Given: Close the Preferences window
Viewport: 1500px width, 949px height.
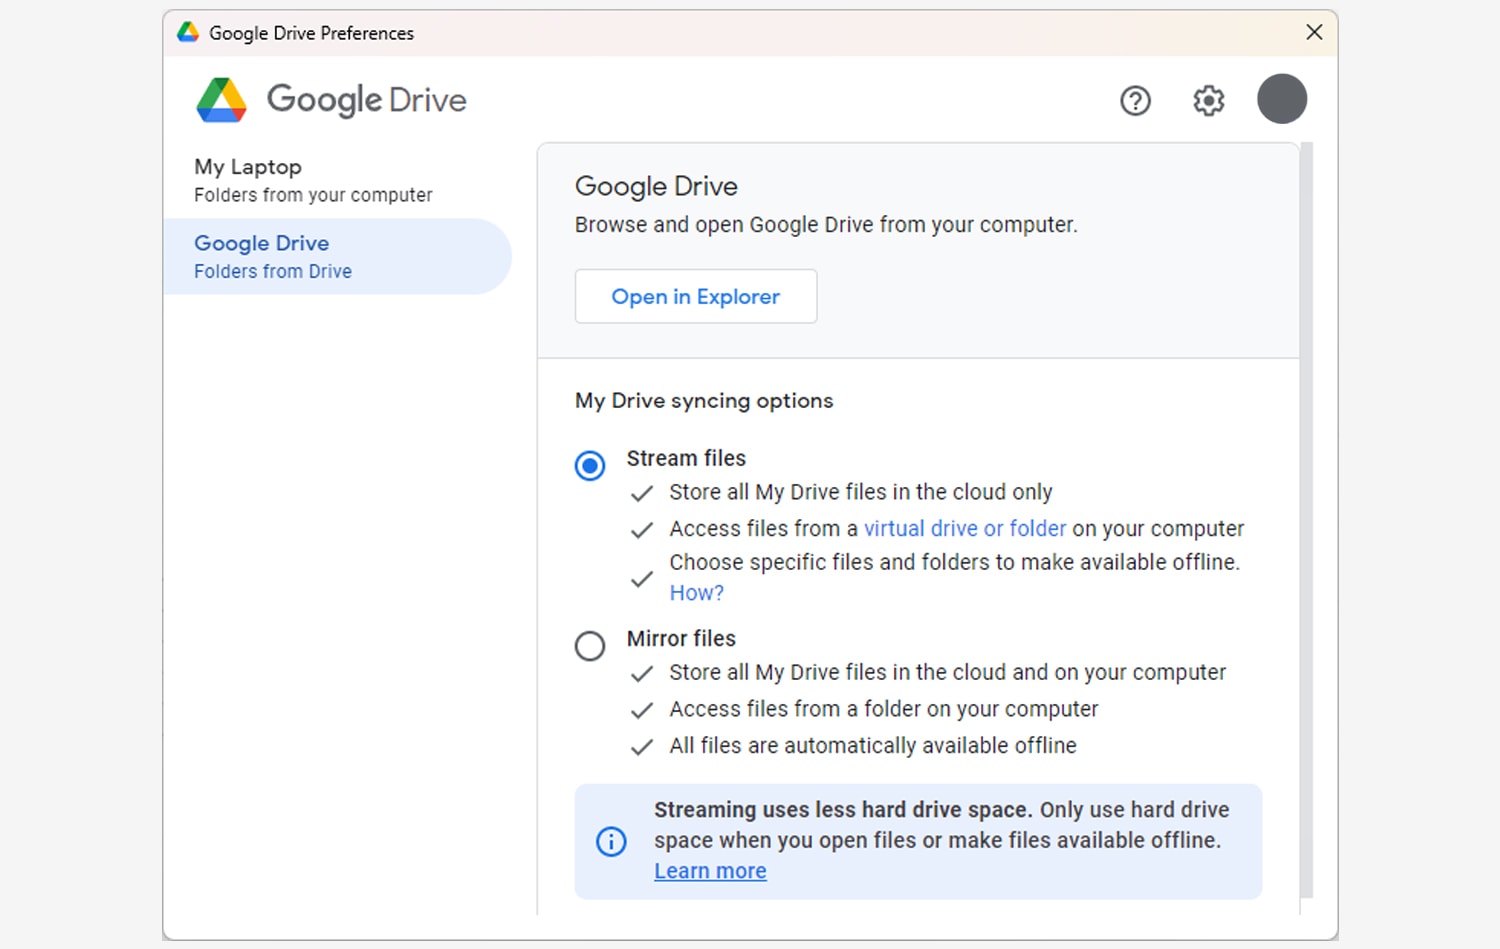Looking at the screenshot, I should [x=1314, y=31].
